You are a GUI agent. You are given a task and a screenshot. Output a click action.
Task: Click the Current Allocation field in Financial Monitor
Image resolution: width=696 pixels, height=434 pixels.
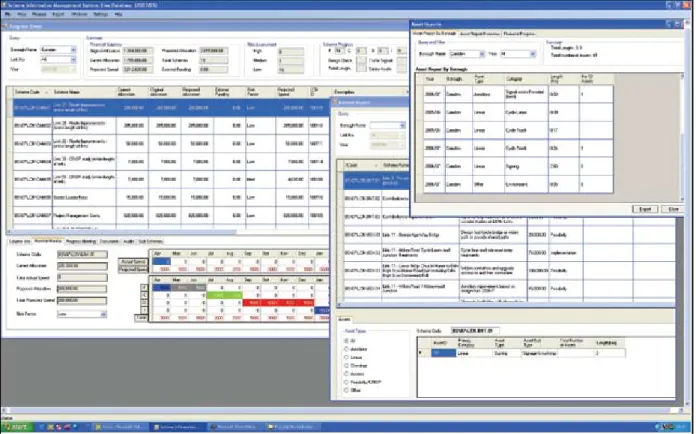(82, 266)
